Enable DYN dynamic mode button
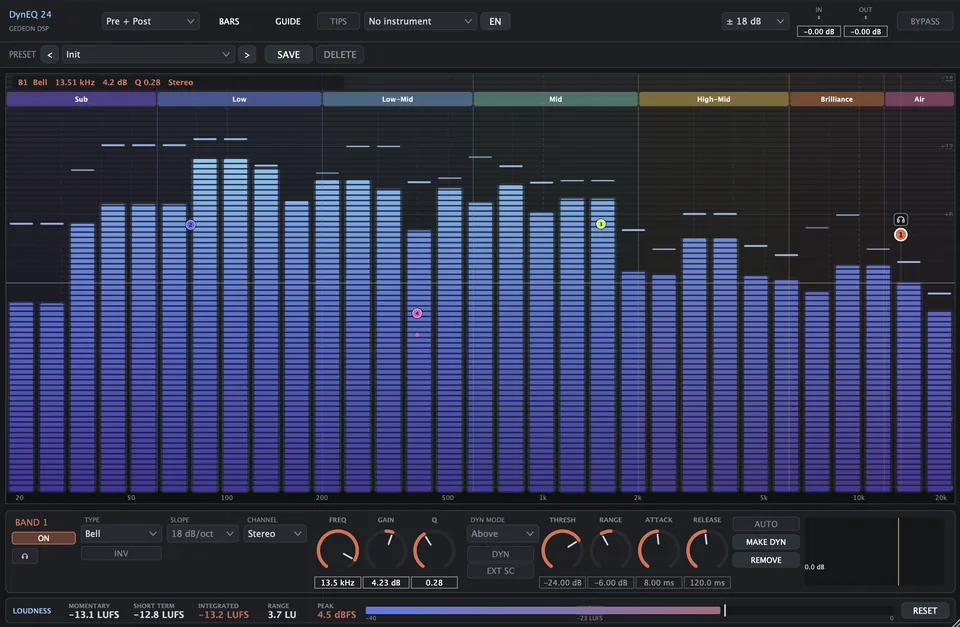The height and width of the screenshot is (627, 960). pyautogui.click(x=500, y=554)
